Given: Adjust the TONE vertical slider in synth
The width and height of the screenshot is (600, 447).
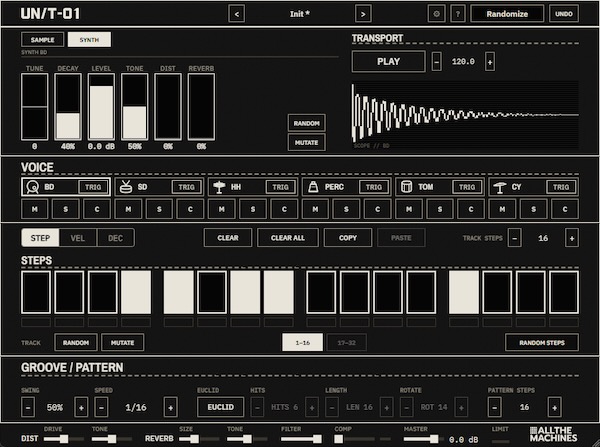Looking at the screenshot, I should coord(135,107).
